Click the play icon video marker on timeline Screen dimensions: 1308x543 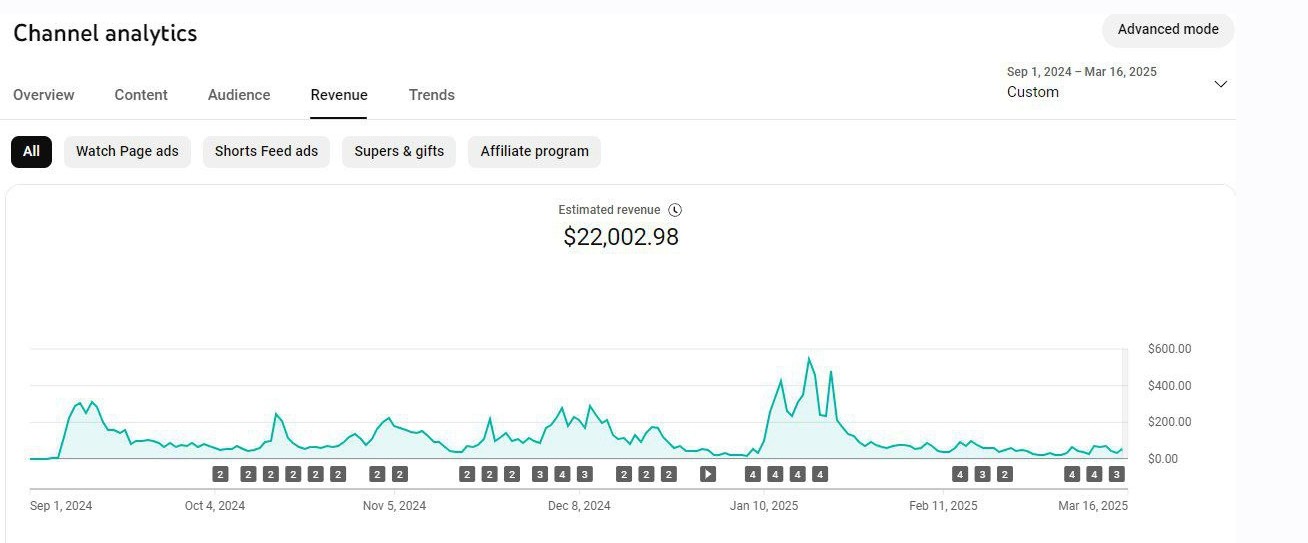[x=708, y=474]
